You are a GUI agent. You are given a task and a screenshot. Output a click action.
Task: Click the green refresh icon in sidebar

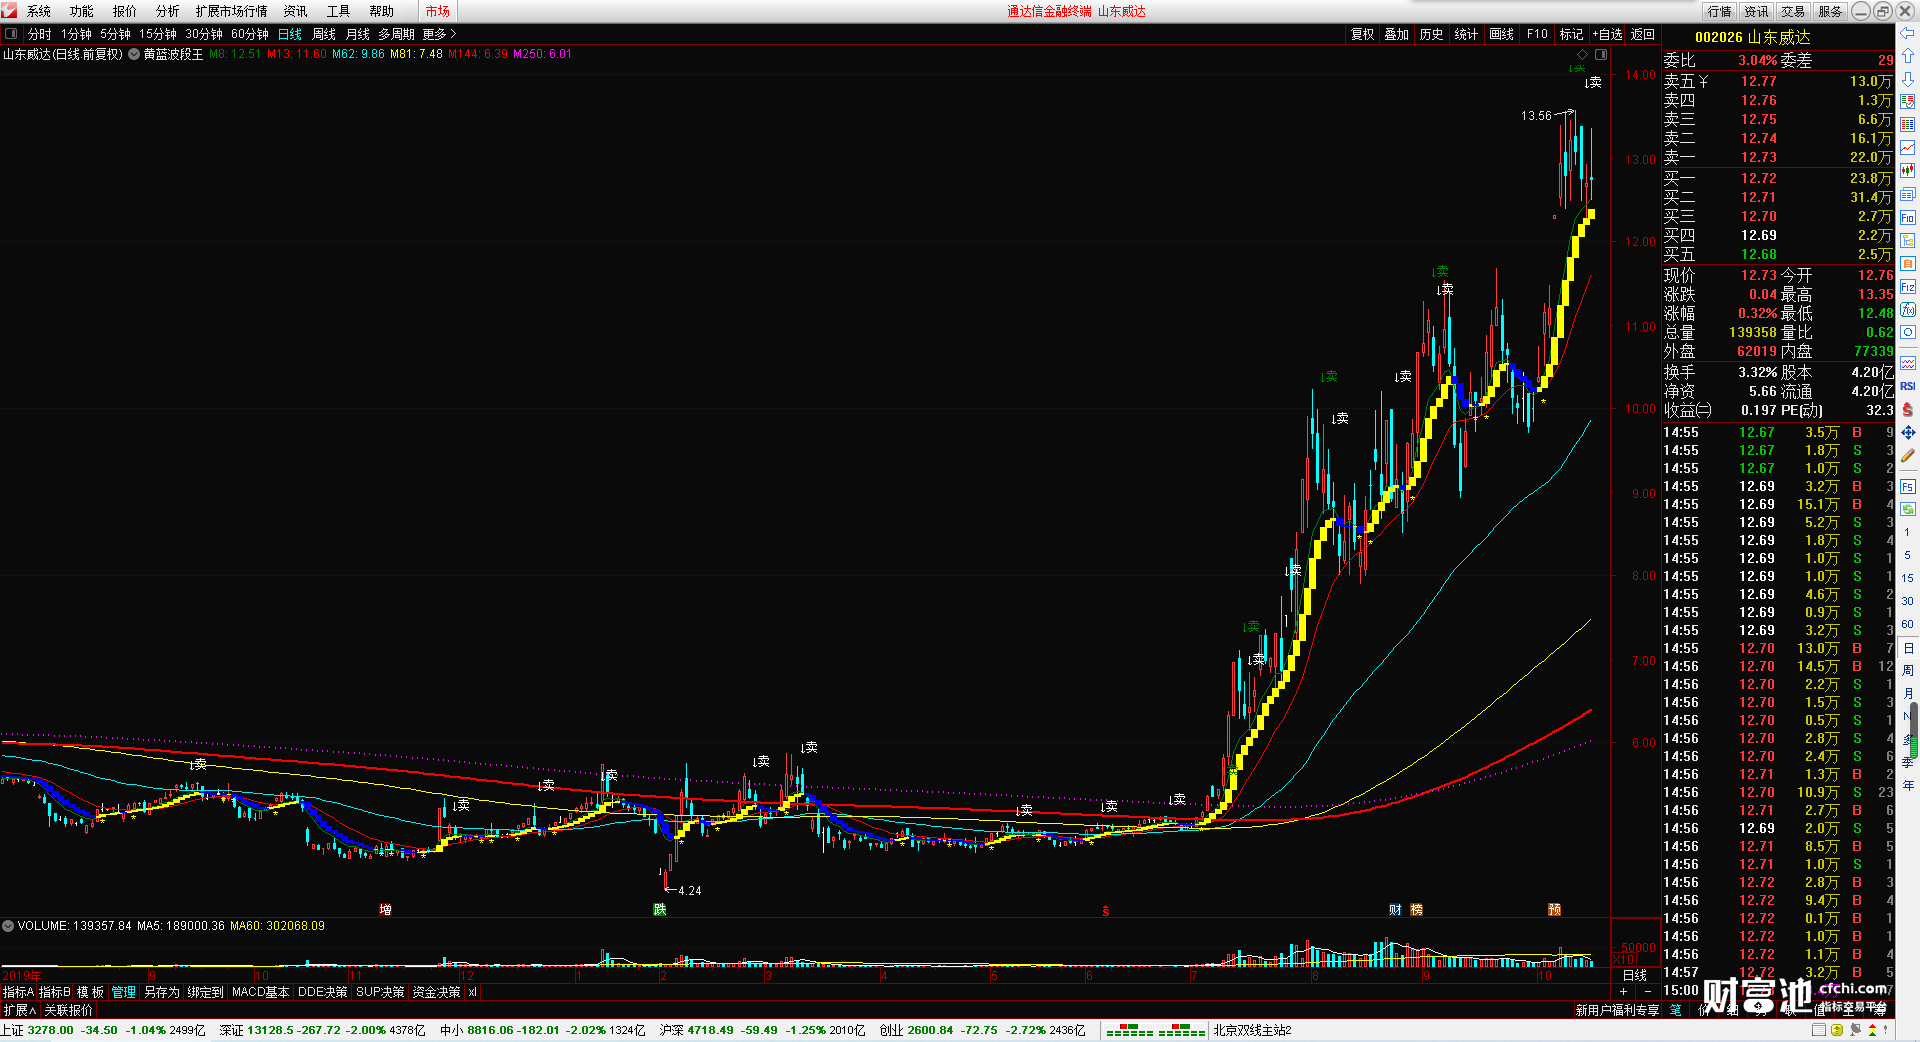click(x=1908, y=510)
